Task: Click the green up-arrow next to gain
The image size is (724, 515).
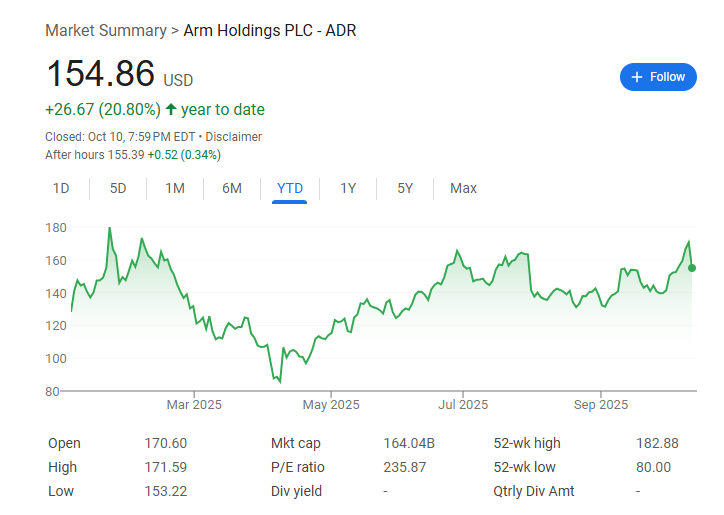Action: click(171, 109)
